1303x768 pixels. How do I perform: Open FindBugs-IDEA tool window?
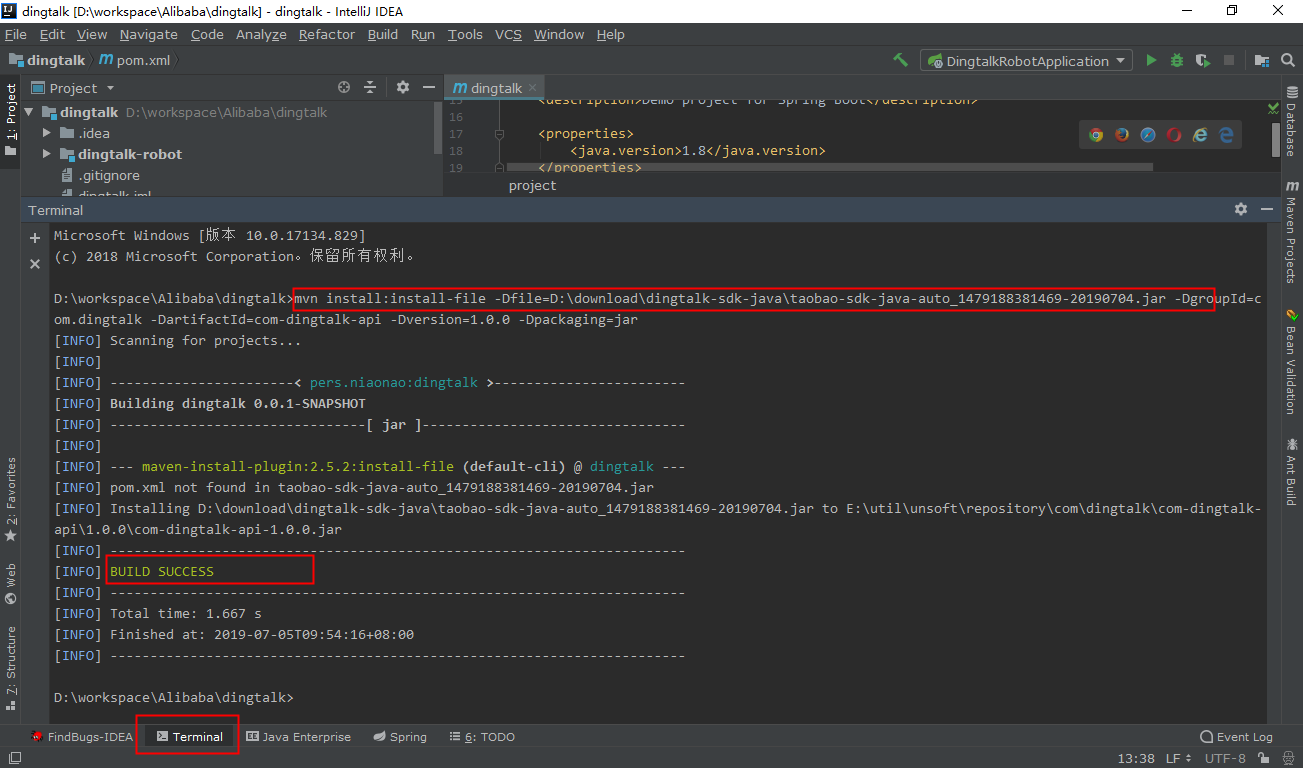[81, 737]
